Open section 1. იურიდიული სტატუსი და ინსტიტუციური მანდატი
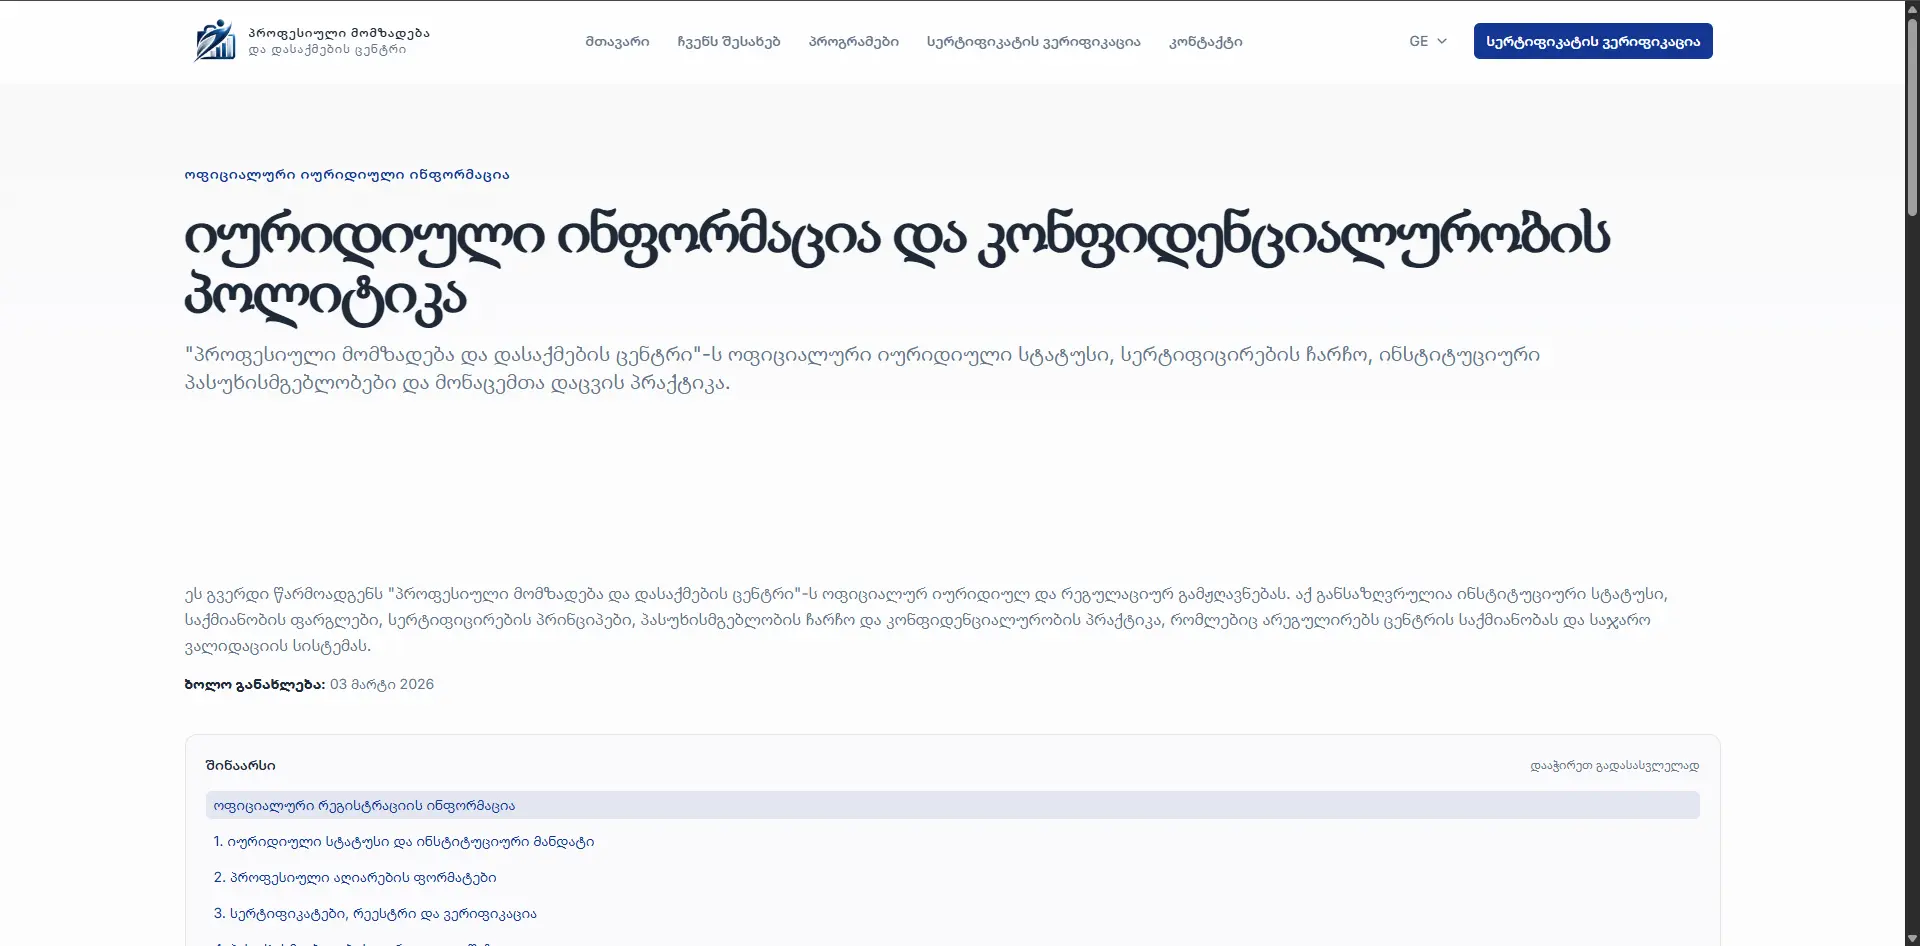This screenshot has width=1920, height=946. click(404, 842)
